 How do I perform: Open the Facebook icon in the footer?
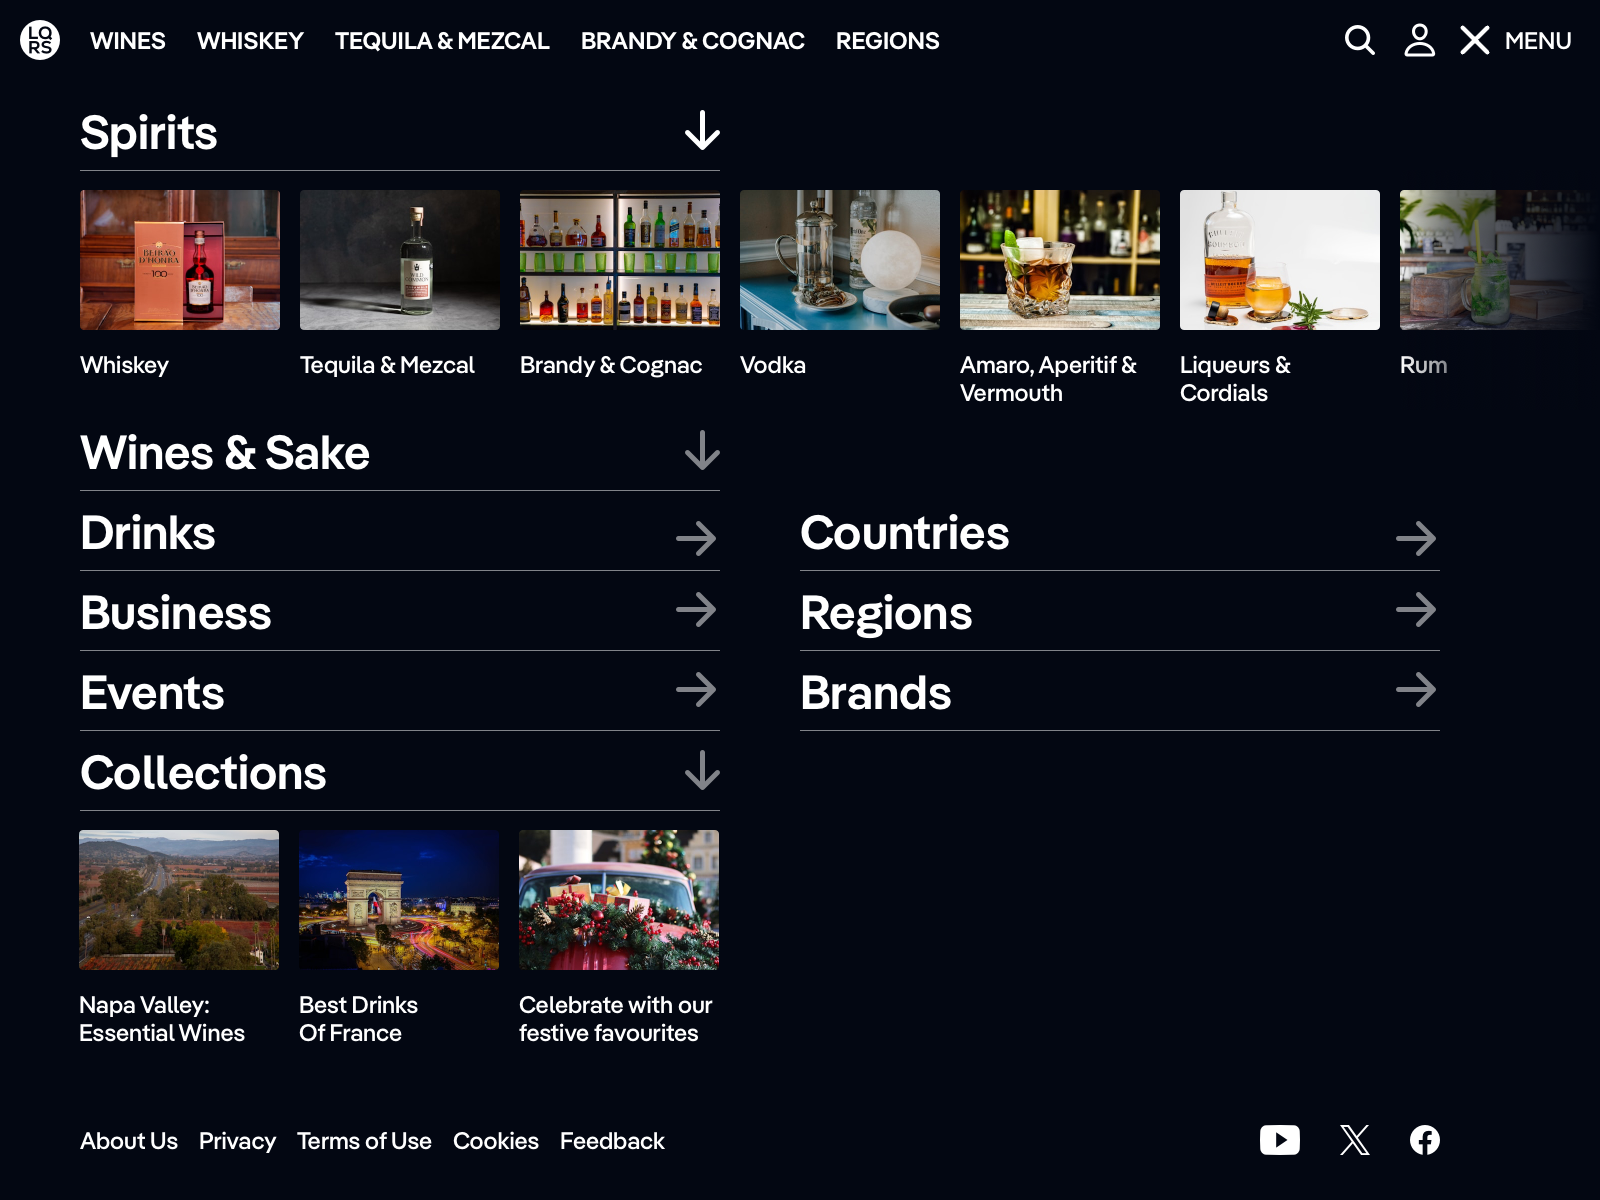1426,1140
